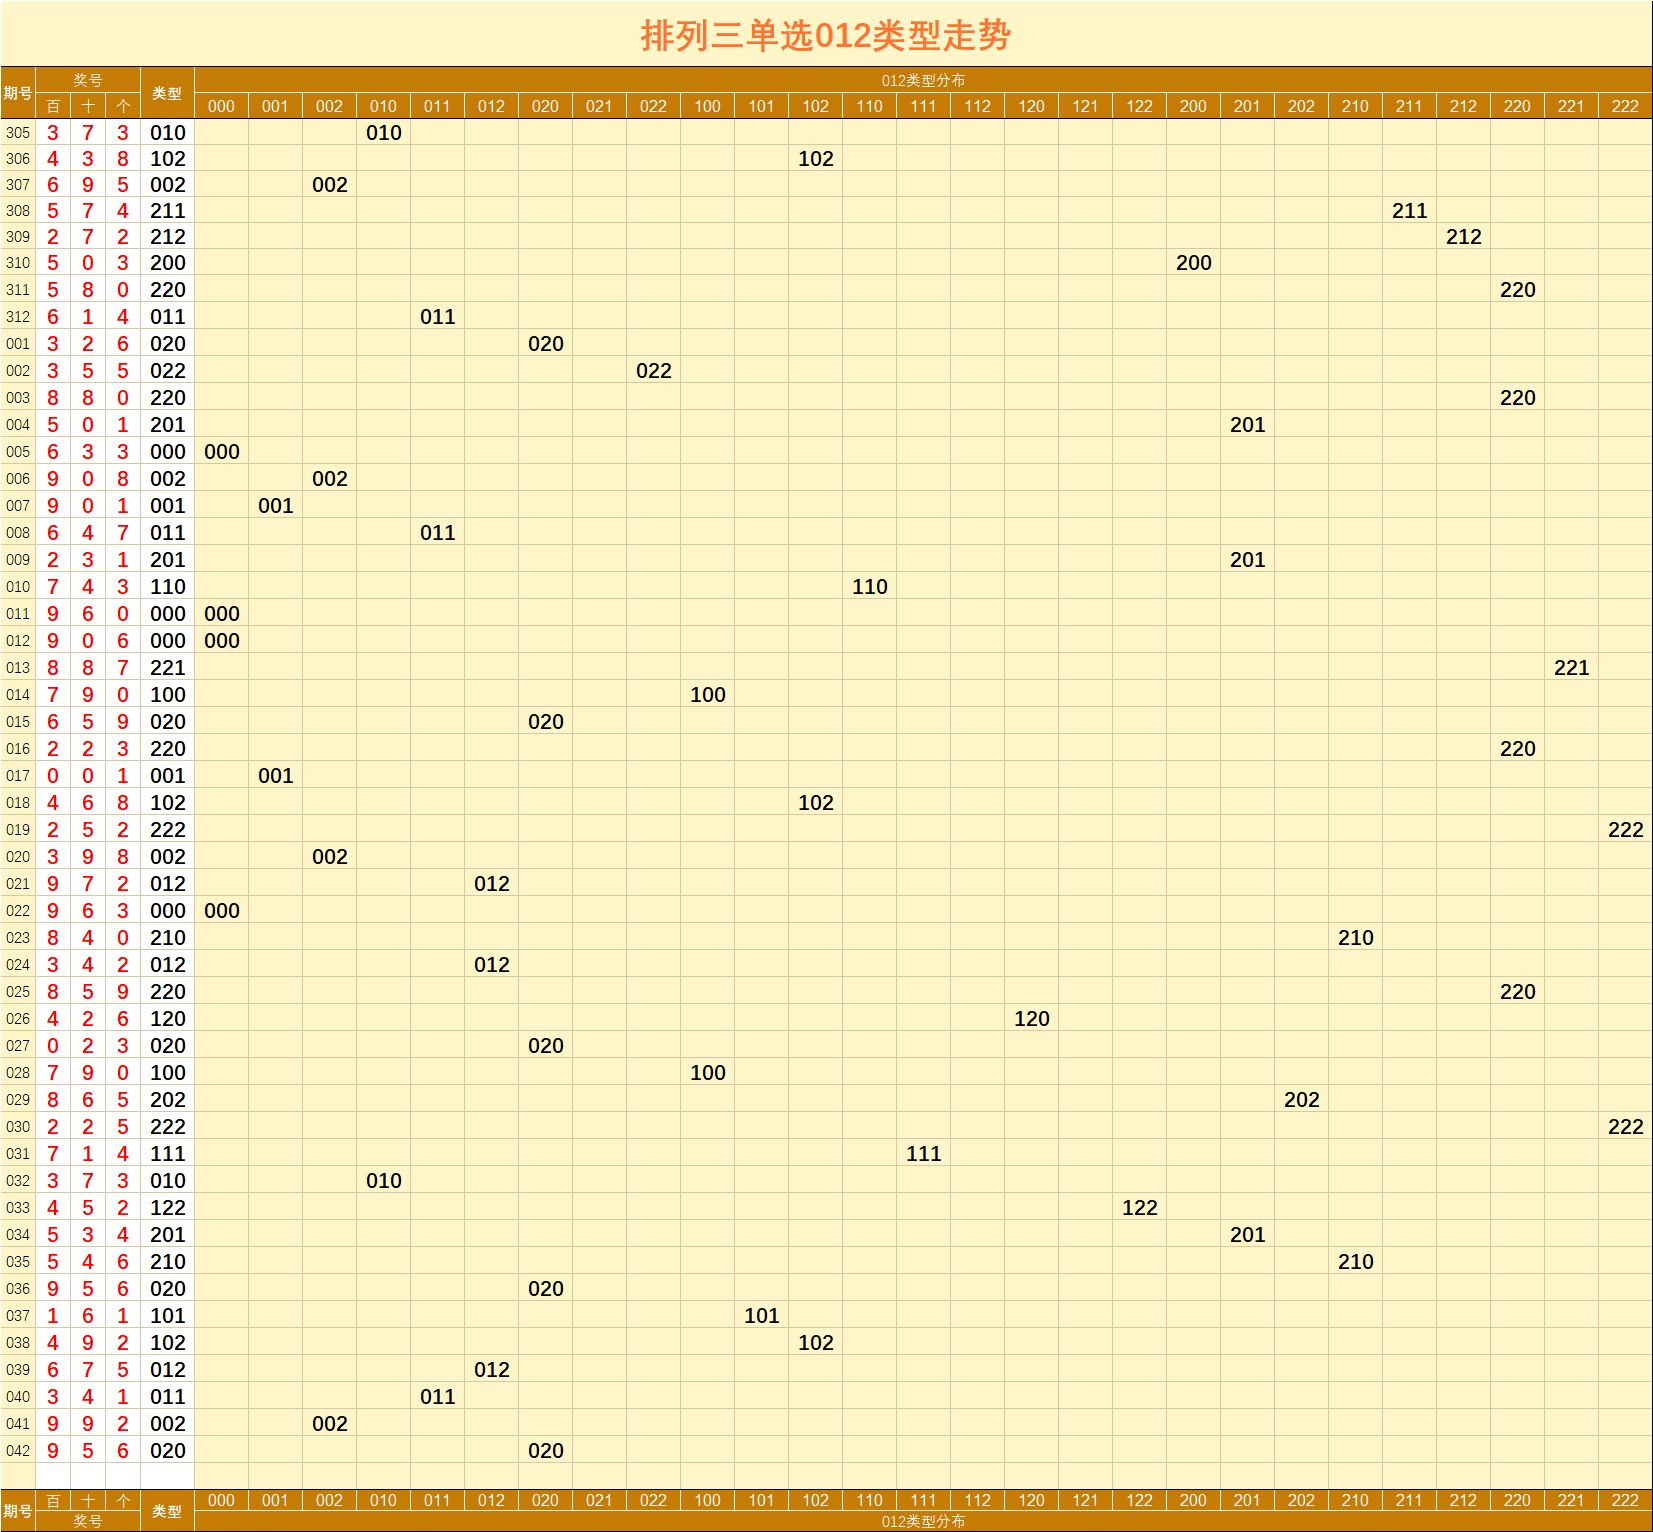Screen dimensions: 1653x1532
Task: Click the title 排列三单选012类型走势
Action: click(826, 35)
